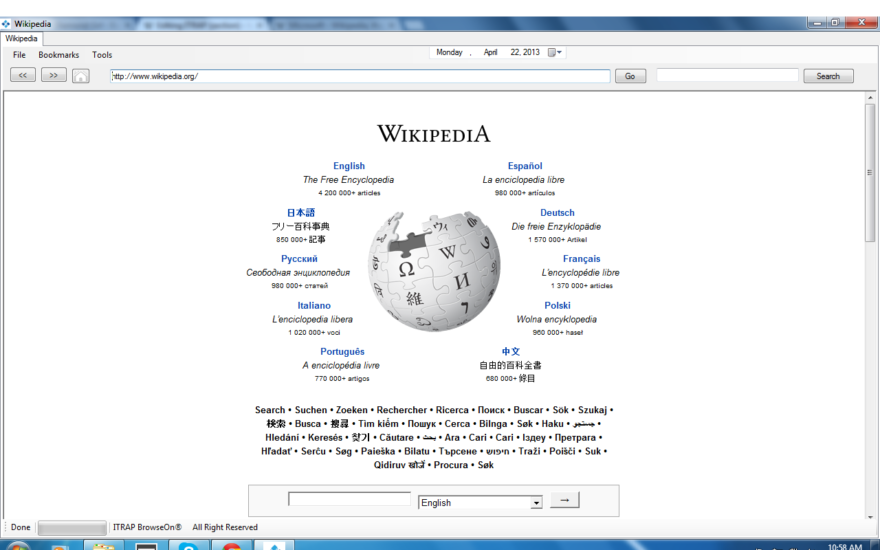Open the Tools menu
This screenshot has width=880, height=550.
tap(102, 55)
